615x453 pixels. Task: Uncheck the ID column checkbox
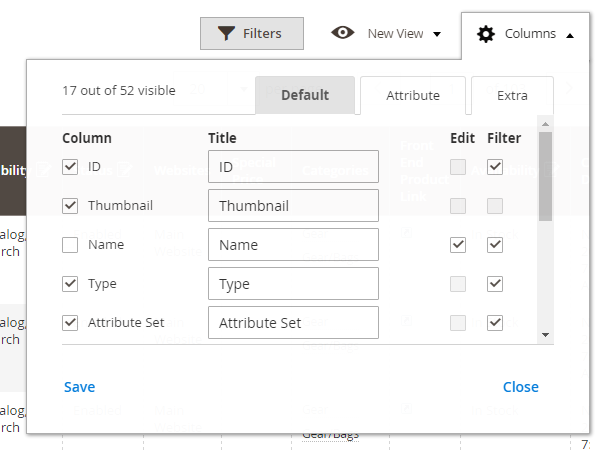[70, 167]
